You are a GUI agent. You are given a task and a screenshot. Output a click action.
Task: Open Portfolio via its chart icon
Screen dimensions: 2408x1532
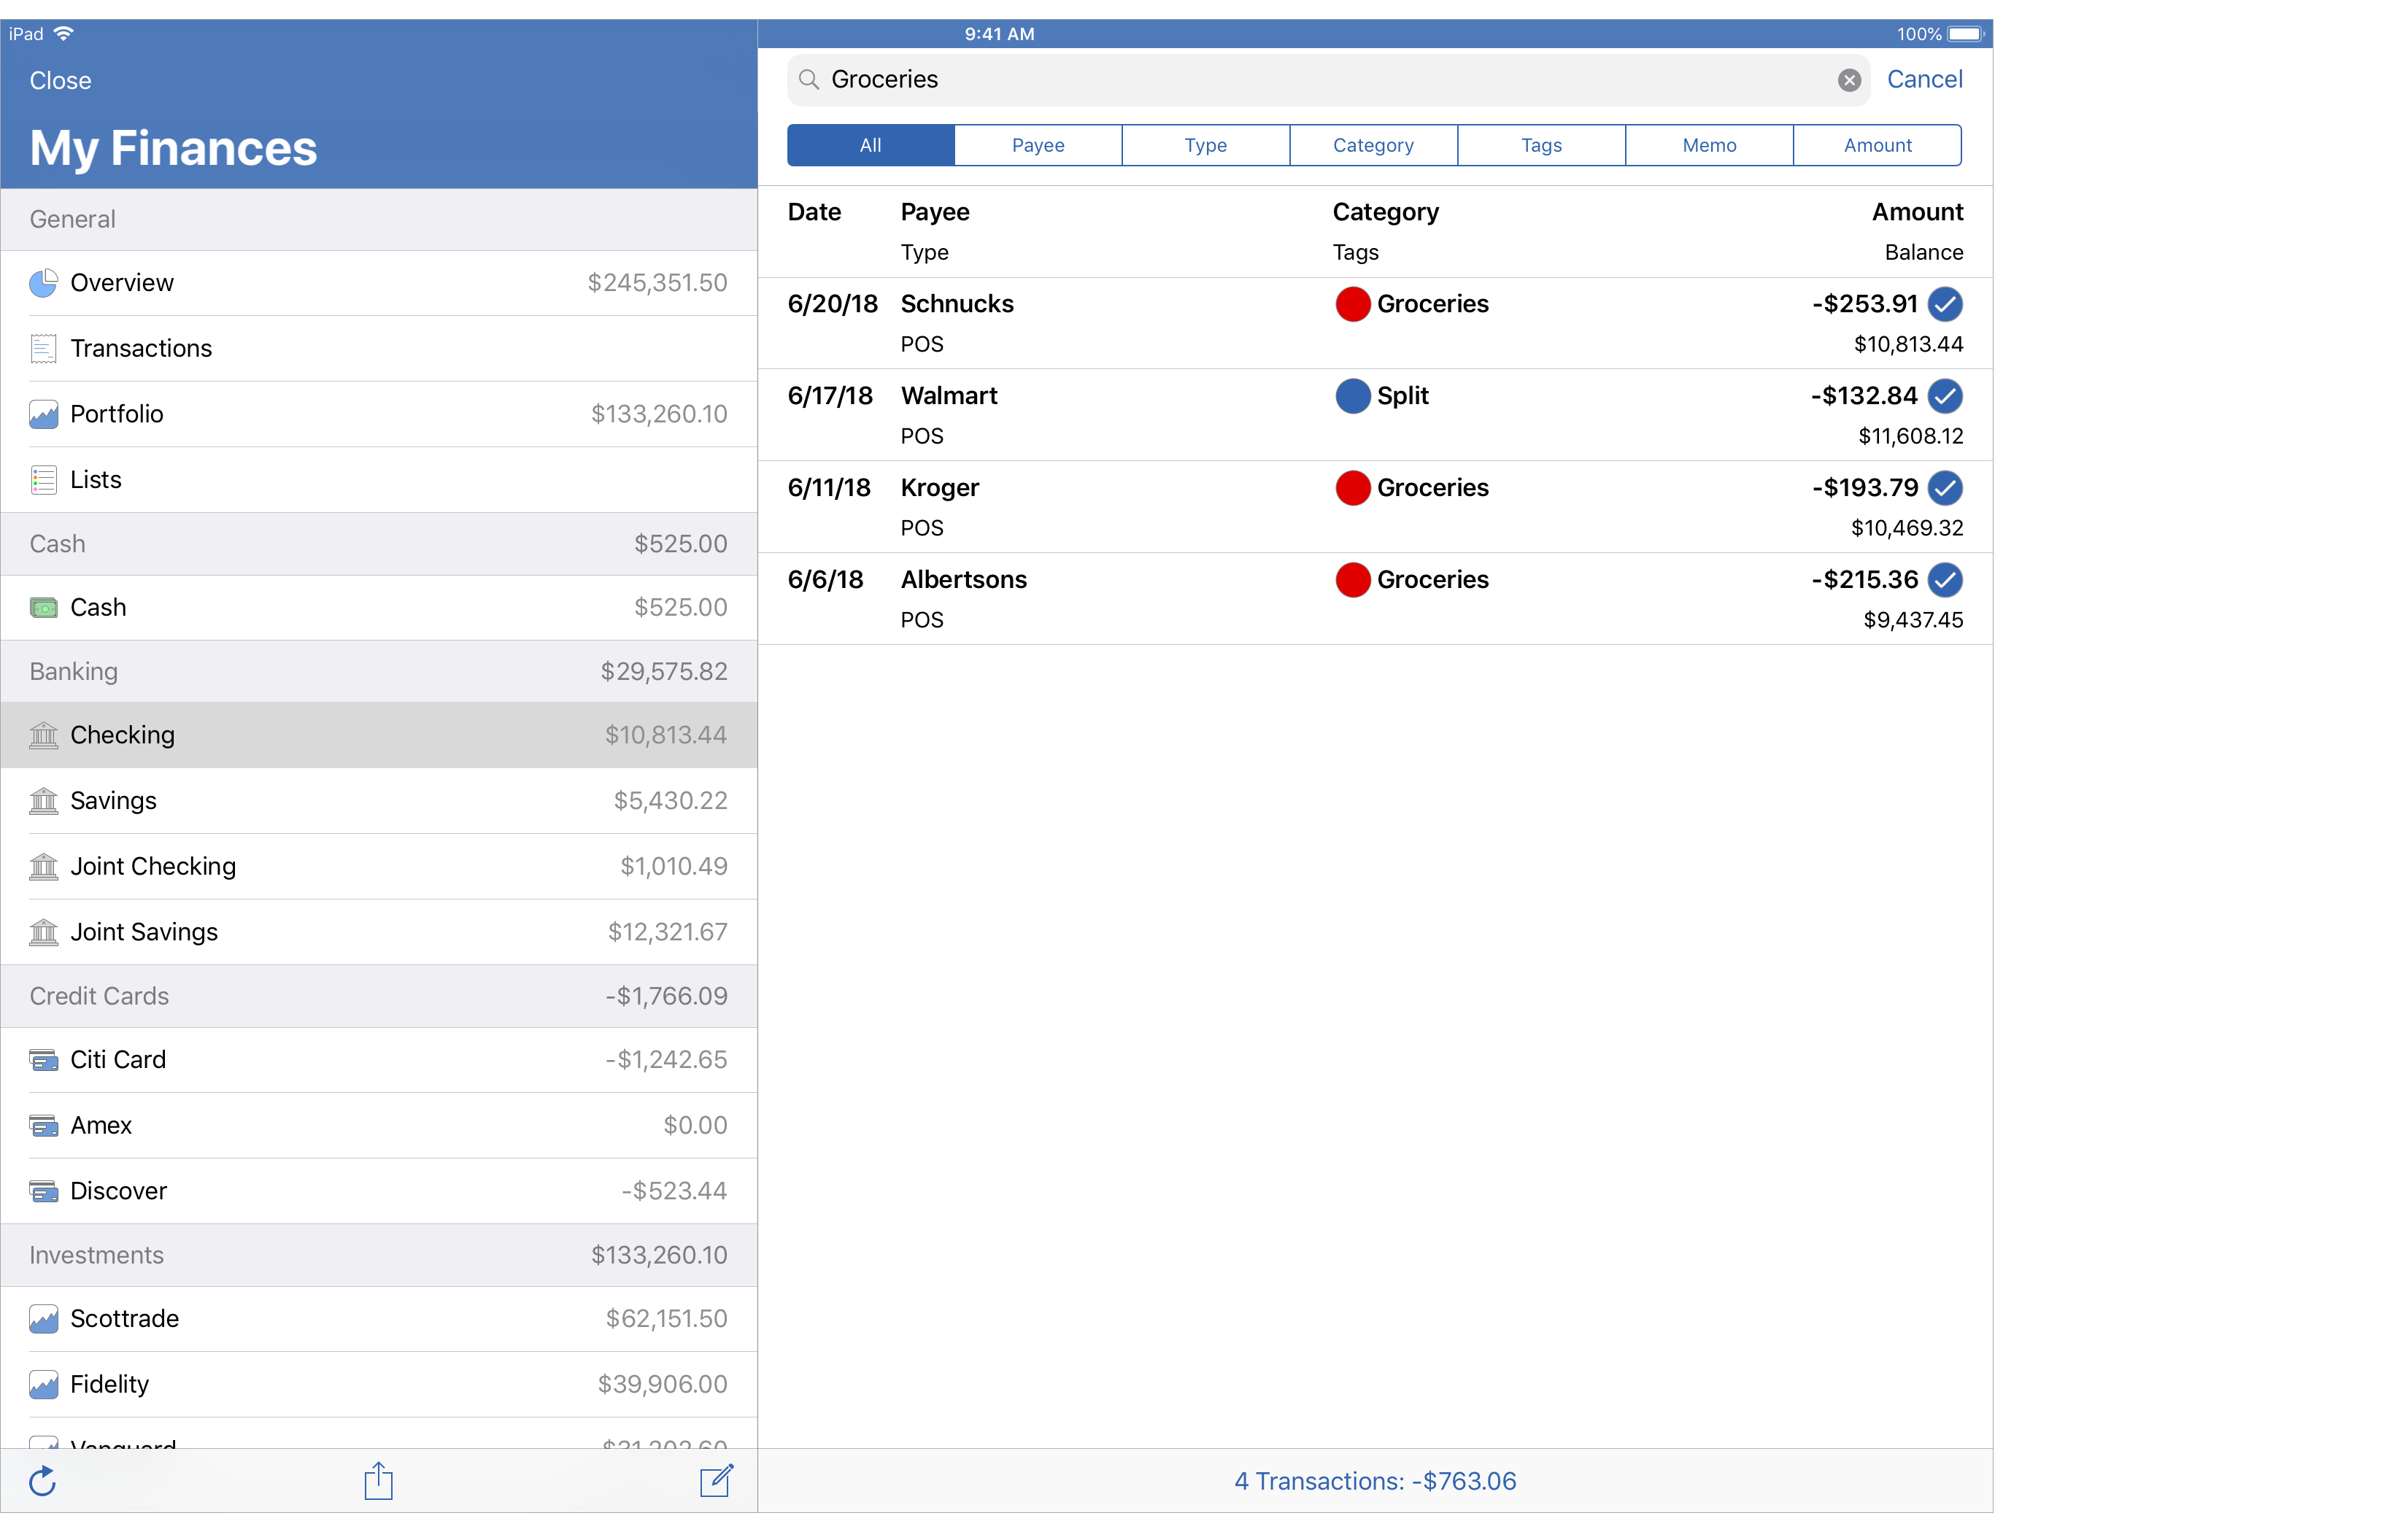[44, 413]
